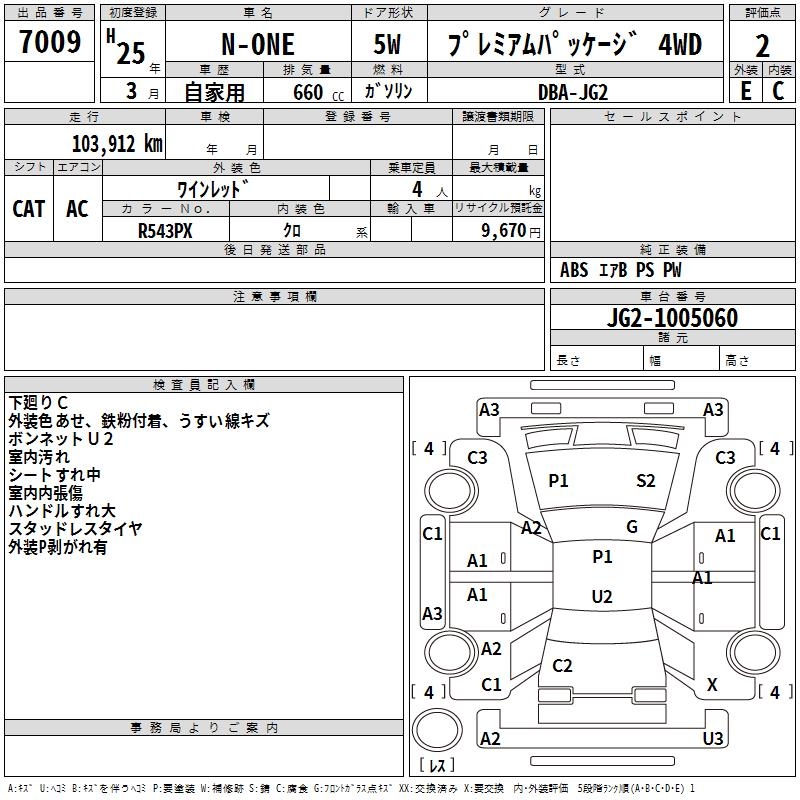Select the U2 dent marker on car diagram

(x=601, y=597)
